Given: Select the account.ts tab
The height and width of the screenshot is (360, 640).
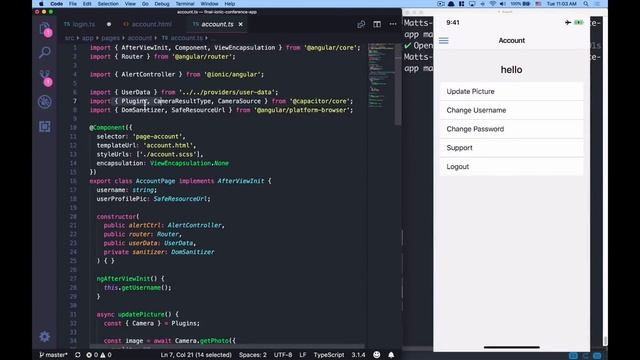Looking at the screenshot, I should pyautogui.click(x=217, y=24).
